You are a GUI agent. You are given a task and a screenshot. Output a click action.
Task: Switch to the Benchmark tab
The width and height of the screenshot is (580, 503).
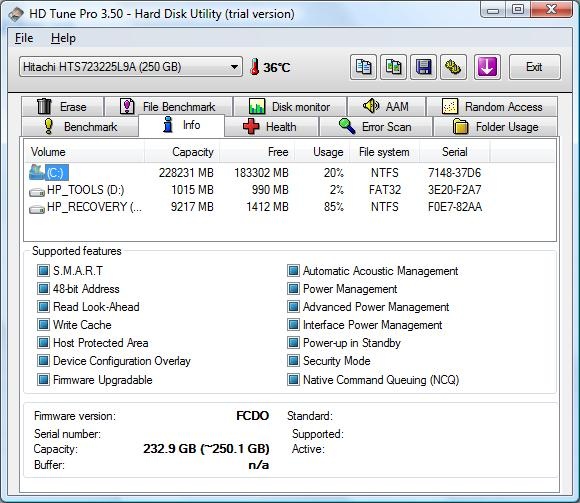pos(80,126)
